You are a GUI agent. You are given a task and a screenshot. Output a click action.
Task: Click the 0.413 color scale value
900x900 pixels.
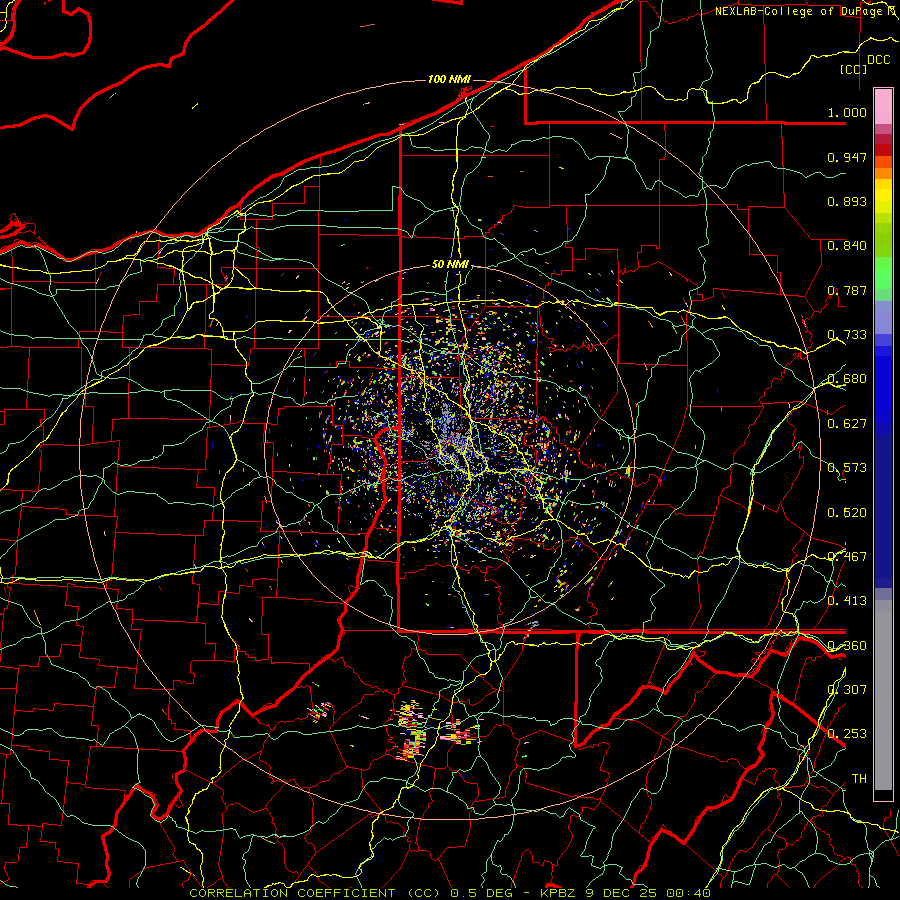point(847,601)
